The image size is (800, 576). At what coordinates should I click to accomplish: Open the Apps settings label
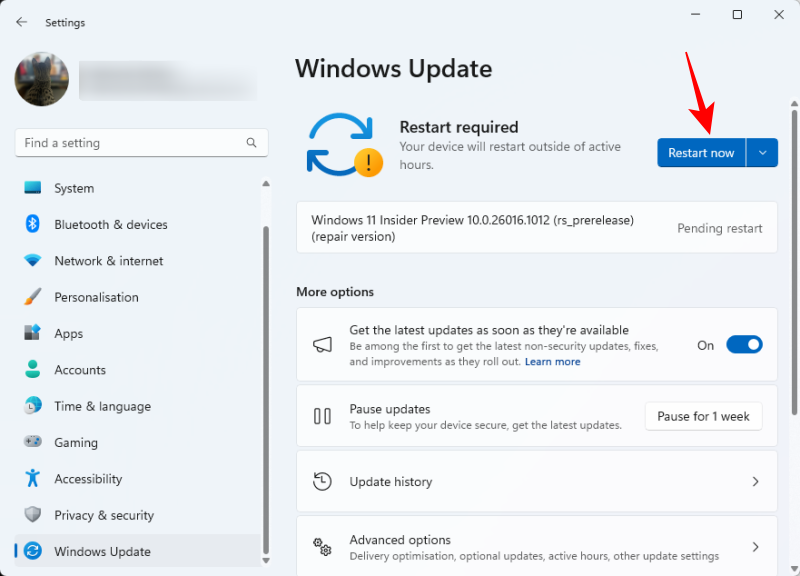click(69, 334)
